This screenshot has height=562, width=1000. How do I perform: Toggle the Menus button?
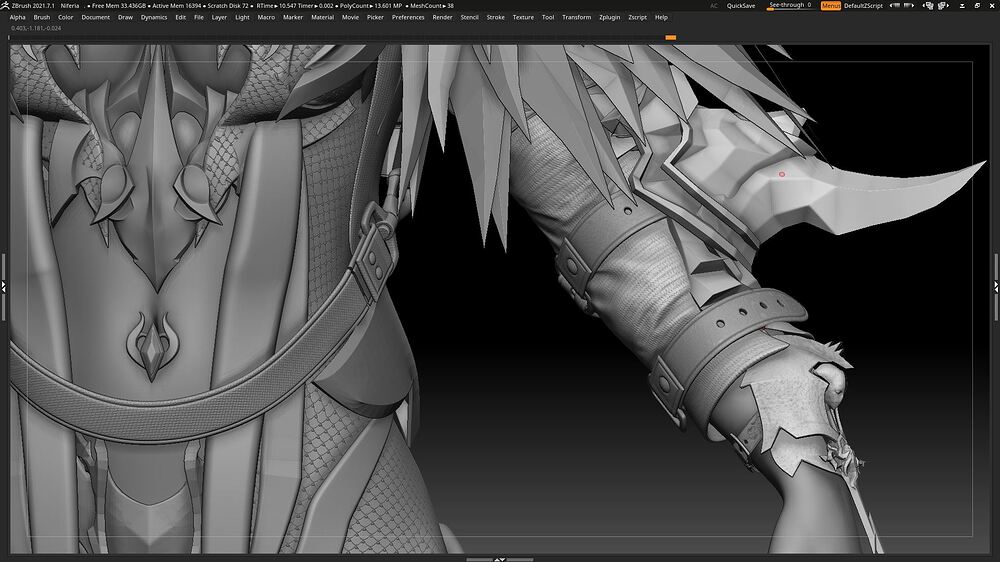[830, 6]
